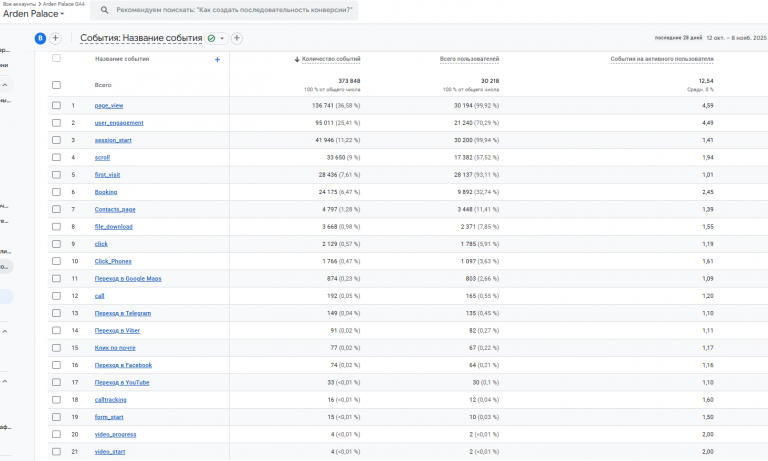
Task: Click the plus icon right of the report title
Action: click(237, 38)
